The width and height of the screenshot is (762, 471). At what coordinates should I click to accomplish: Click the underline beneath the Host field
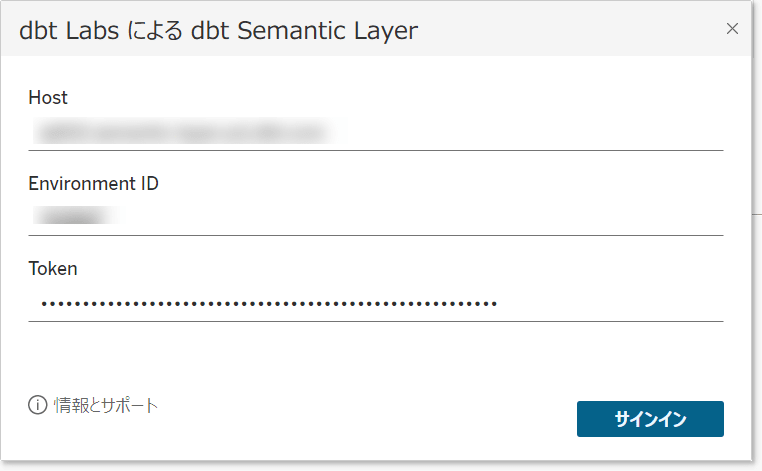(x=375, y=150)
